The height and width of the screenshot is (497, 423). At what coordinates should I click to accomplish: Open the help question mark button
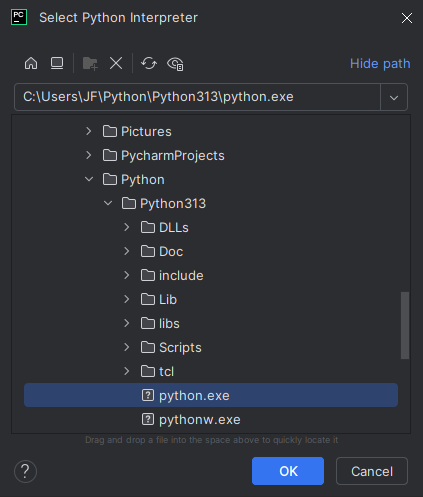[x=25, y=471]
